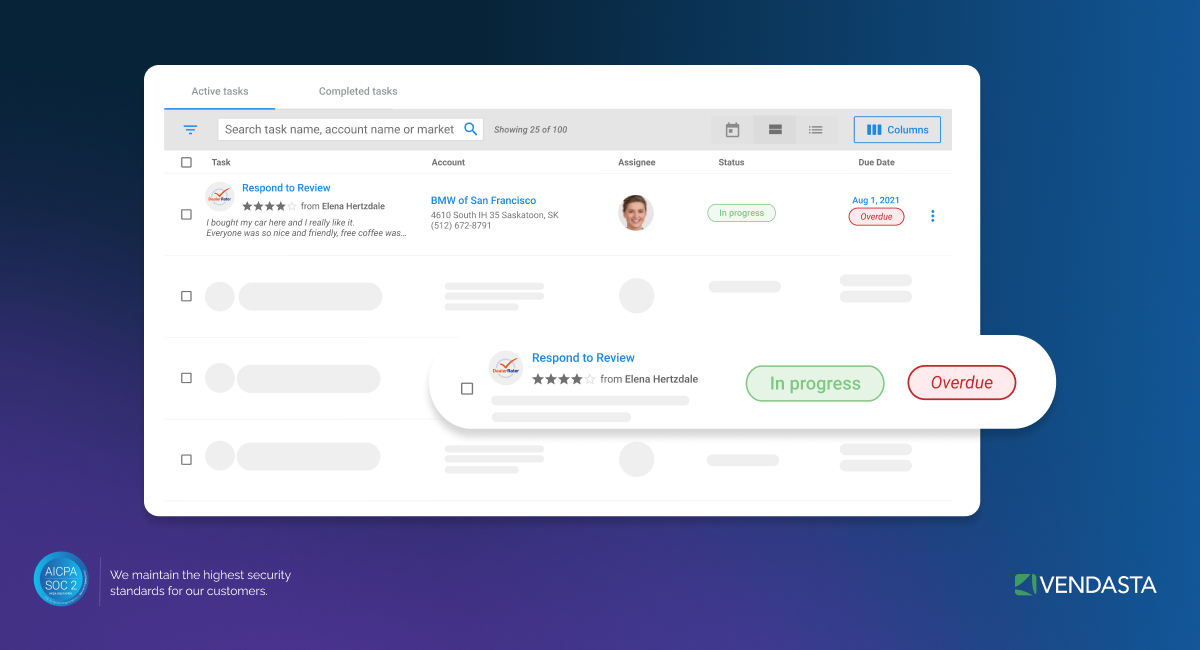
Task: Switch to list view icon
Action: [x=816, y=130]
